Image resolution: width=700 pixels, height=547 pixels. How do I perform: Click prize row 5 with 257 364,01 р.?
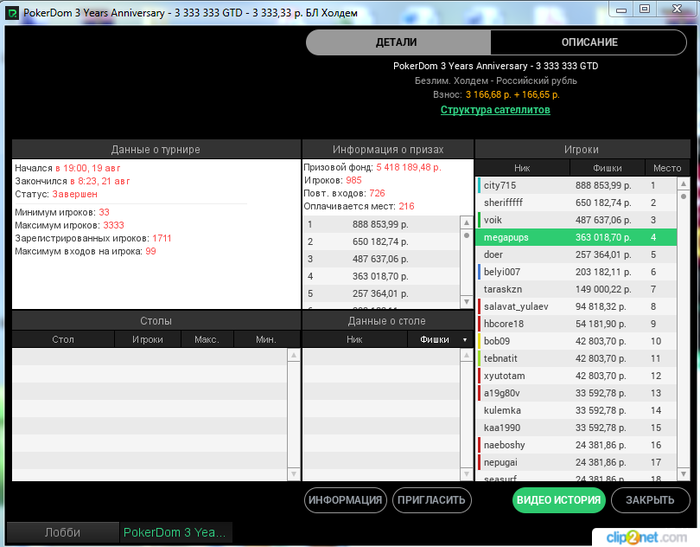coord(382,294)
